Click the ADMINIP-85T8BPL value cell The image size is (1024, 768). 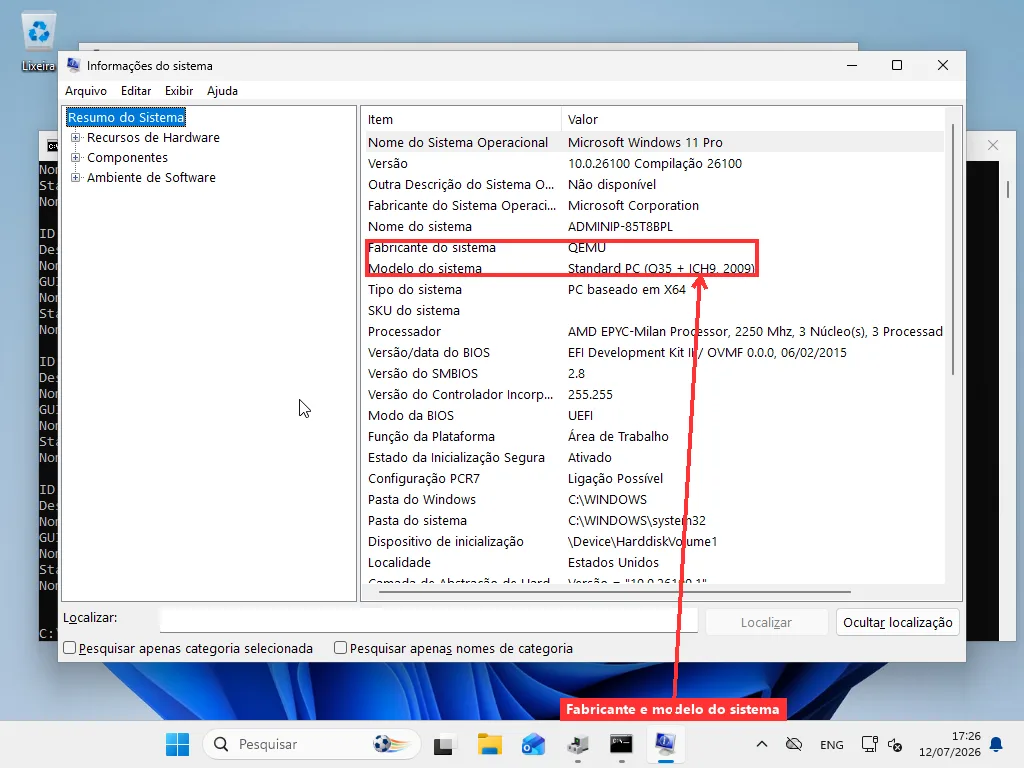click(620, 227)
